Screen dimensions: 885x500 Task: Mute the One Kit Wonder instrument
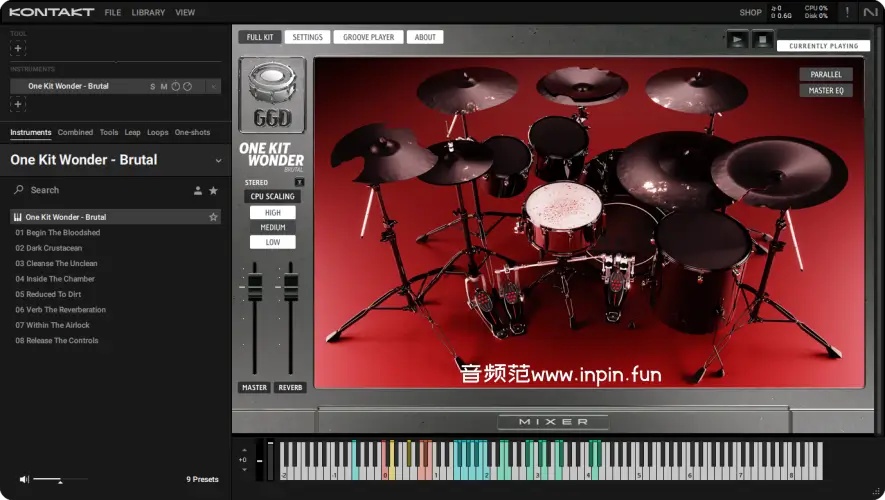coord(164,87)
